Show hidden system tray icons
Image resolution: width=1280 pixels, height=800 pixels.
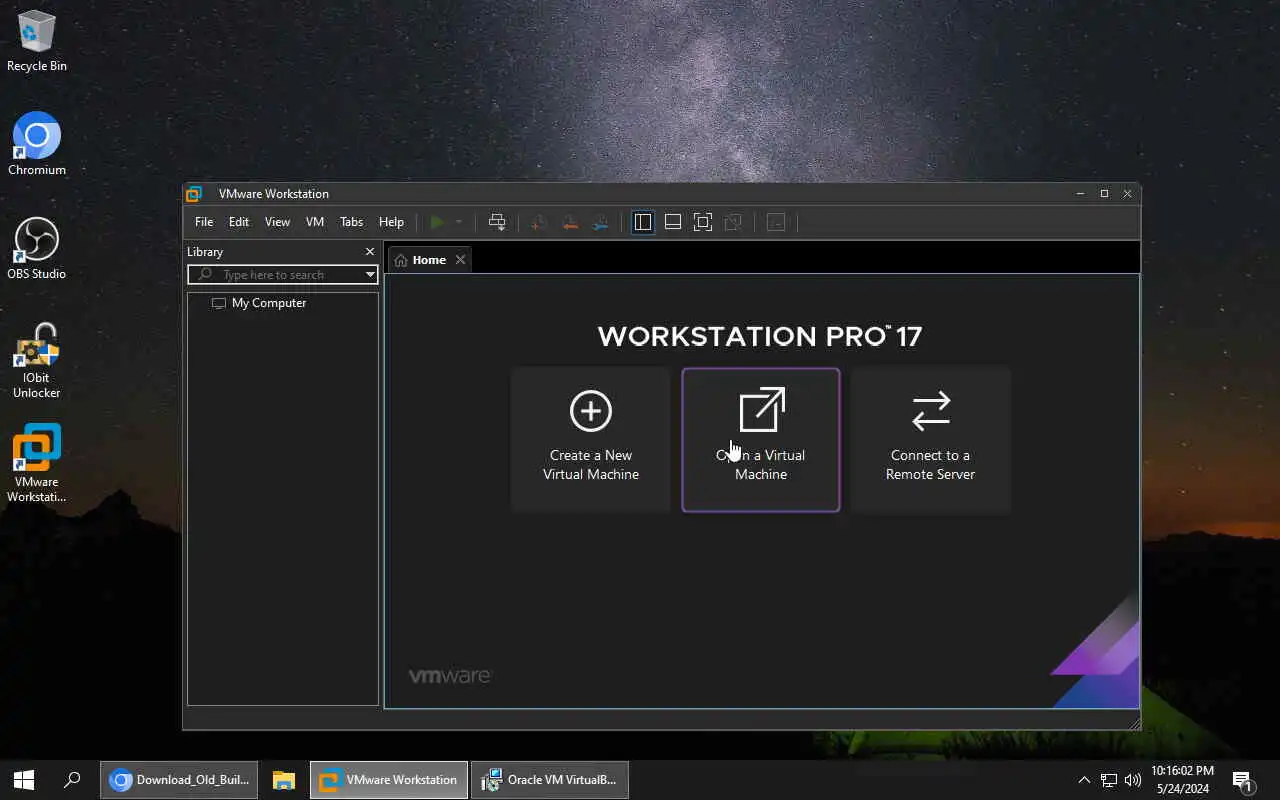coord(1084,780)
